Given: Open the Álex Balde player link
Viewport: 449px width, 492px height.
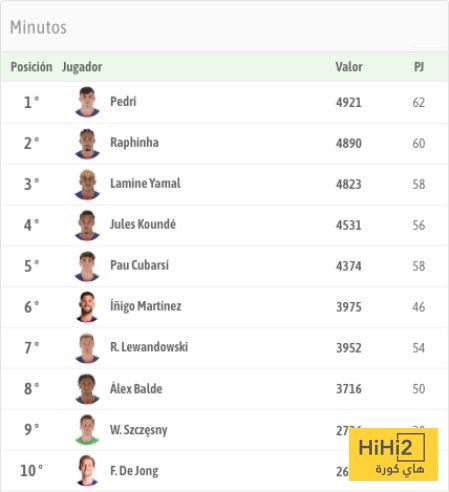Looking at the screenshot, I should (136, 388).
